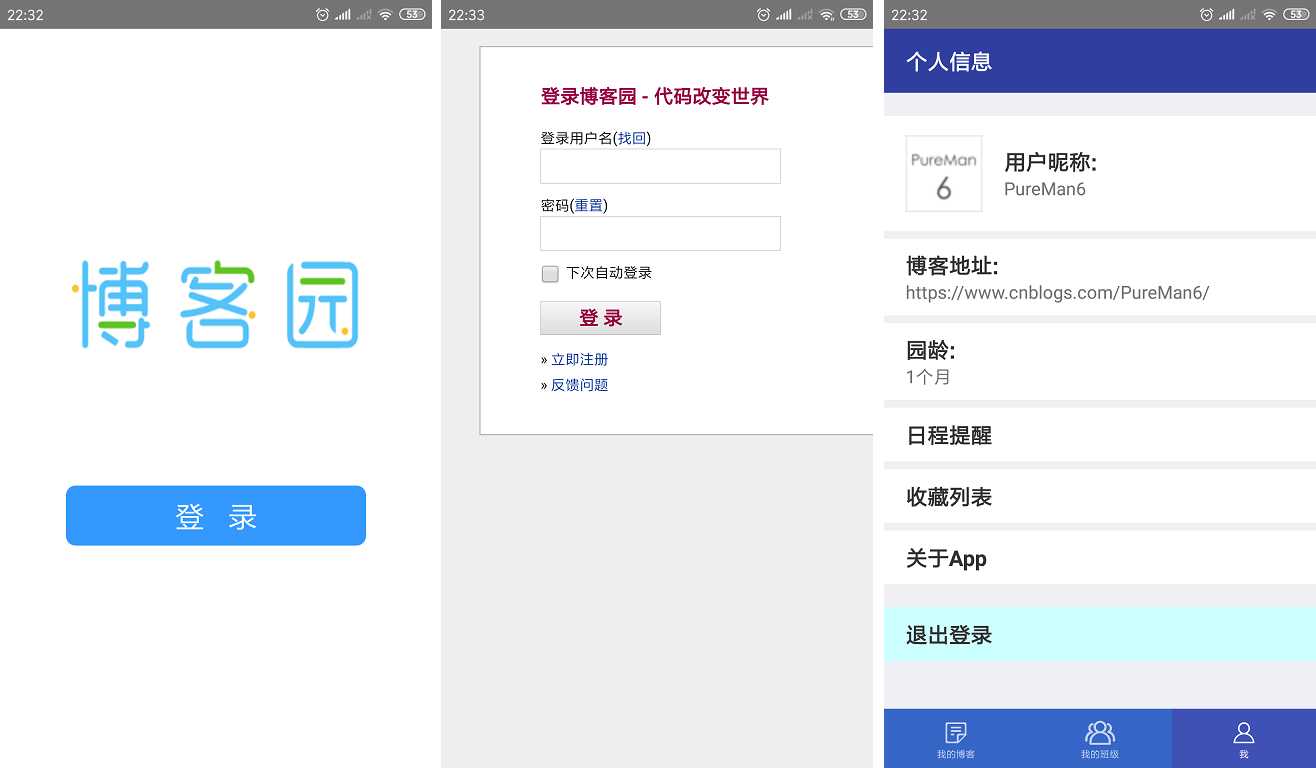This screenshot has width=1316, height=768.
Task: Tap the 我 person icon
Action: 1244,733
